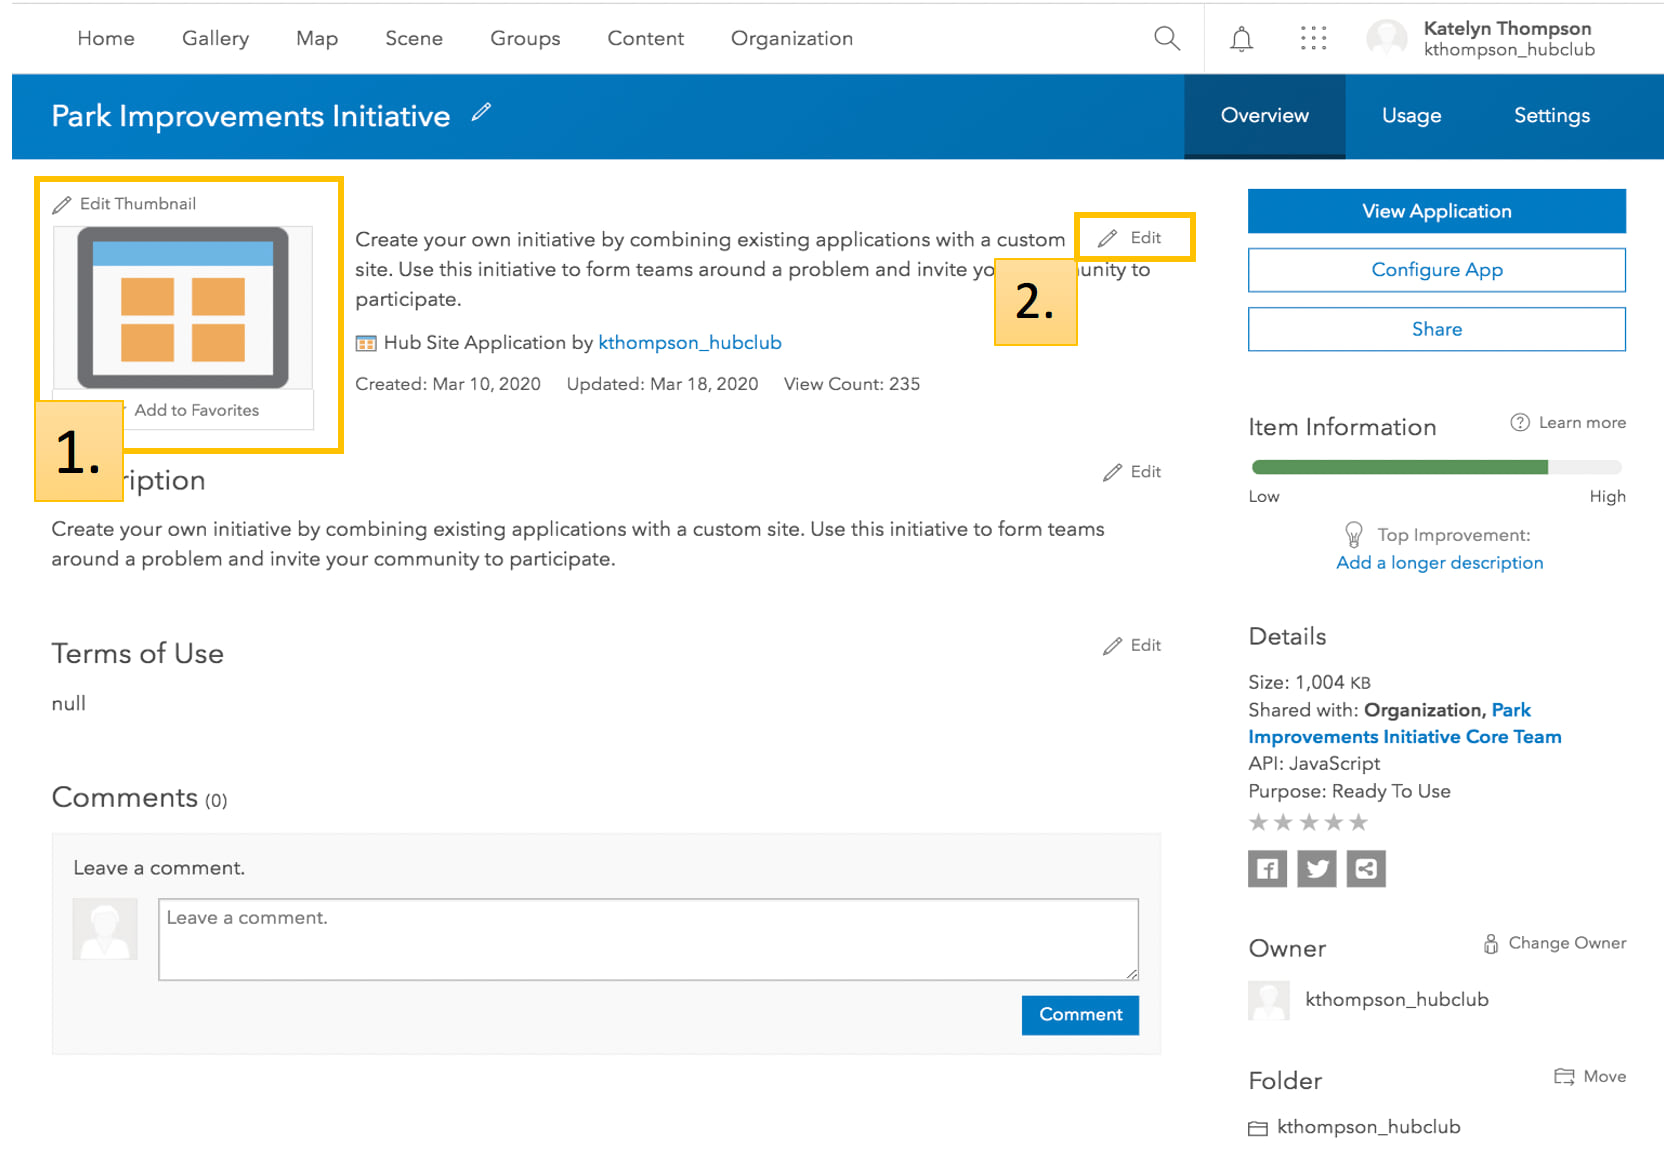Viewport: 1664px width, 1174px height.
Task: Click the search magnifier icon
Action: point(1166,39)
